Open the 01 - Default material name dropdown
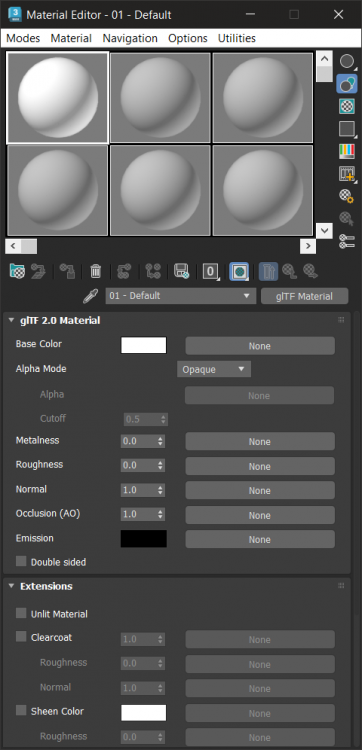Viewport: 362px width, 750px height. [181, 296]
